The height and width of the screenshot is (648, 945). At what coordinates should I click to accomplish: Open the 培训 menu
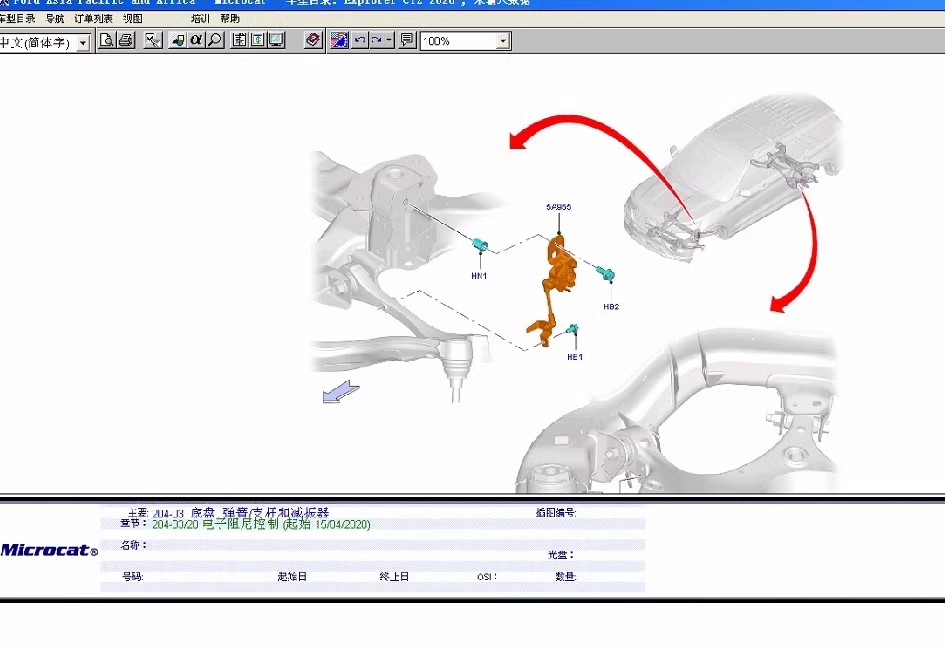tap(200, 19)
